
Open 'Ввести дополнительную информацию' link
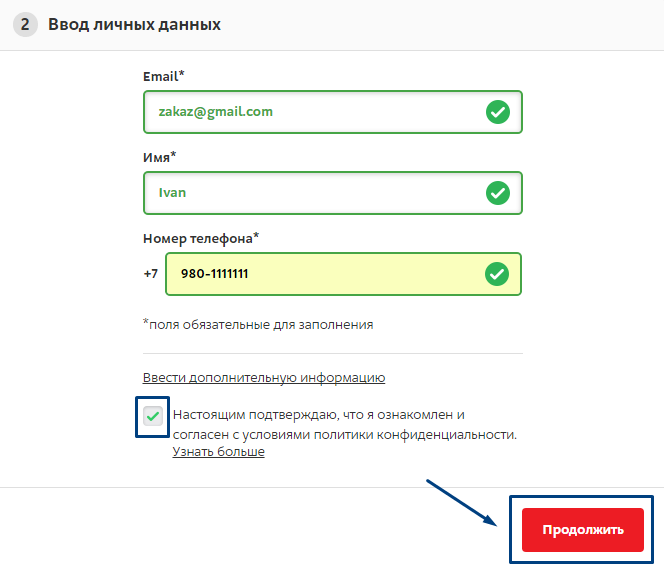(264, 377)
